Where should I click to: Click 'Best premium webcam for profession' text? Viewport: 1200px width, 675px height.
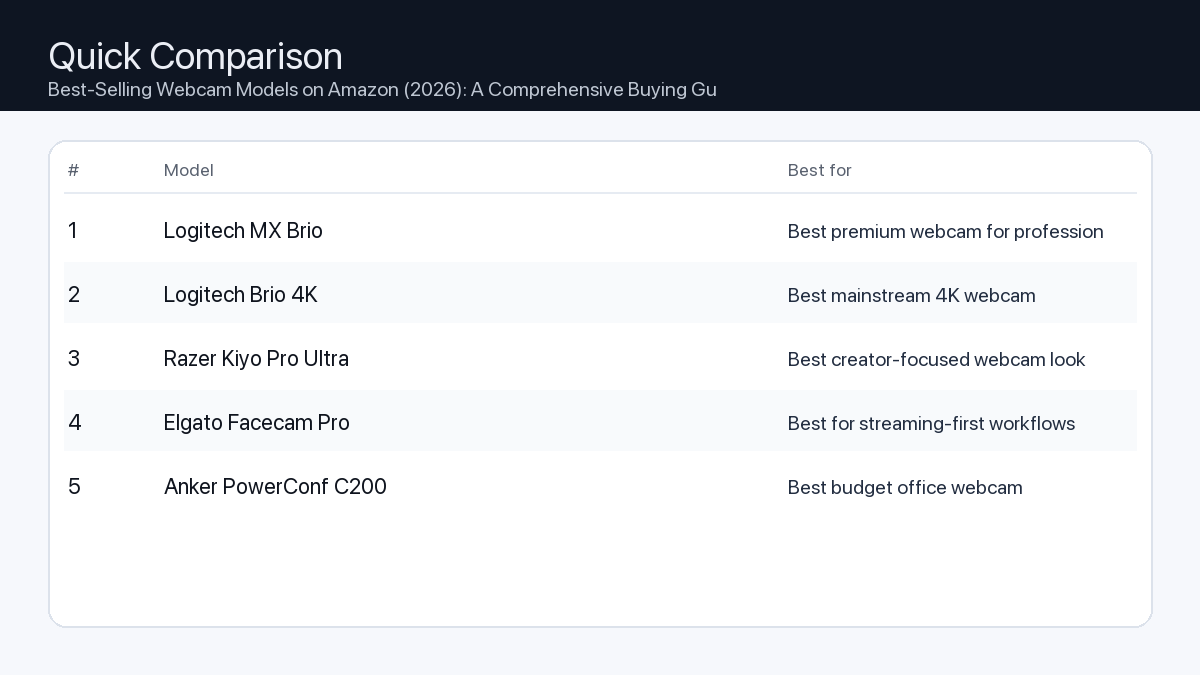click(x=945, y=232)
